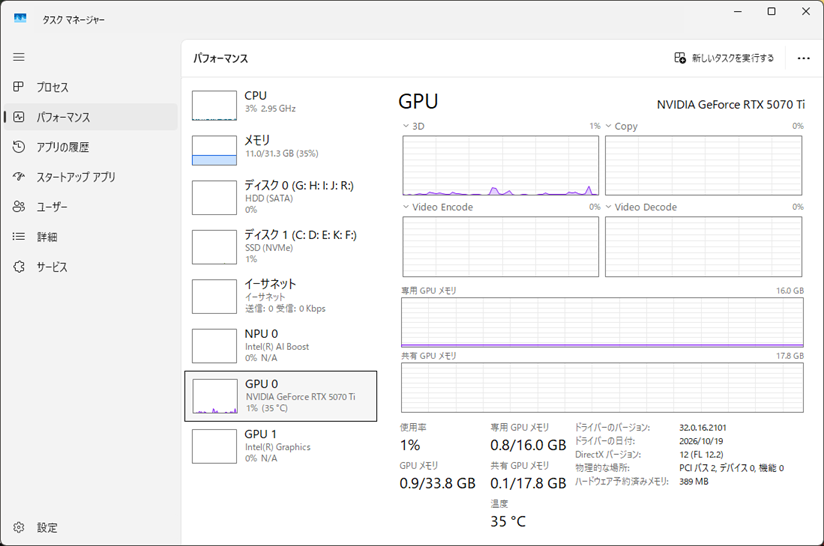Switch to 詳細 page

click(91, 236)
